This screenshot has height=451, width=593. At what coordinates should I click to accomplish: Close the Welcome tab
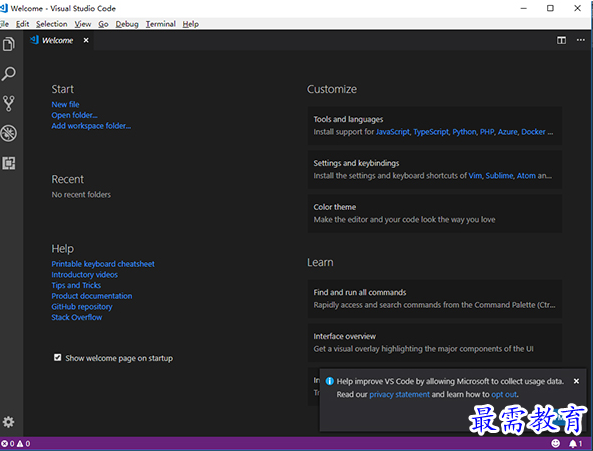tap(86, 40)
